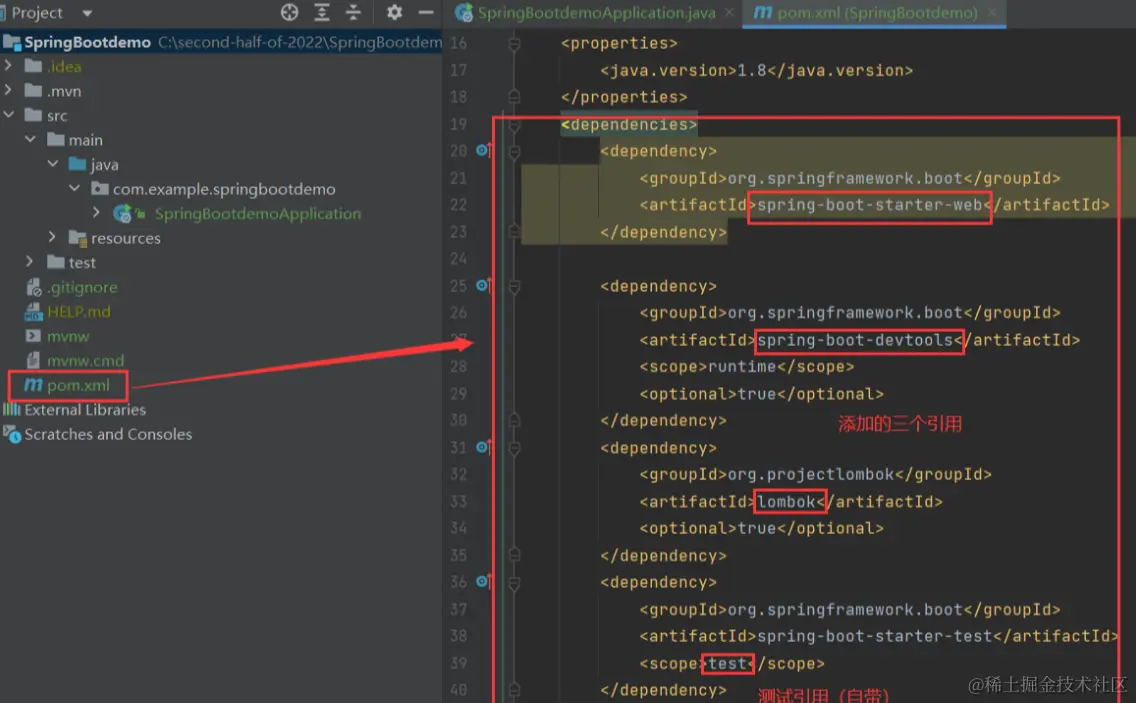Click the runtime scope text on line 28
Screen dimensions: 1136x703
742,367
